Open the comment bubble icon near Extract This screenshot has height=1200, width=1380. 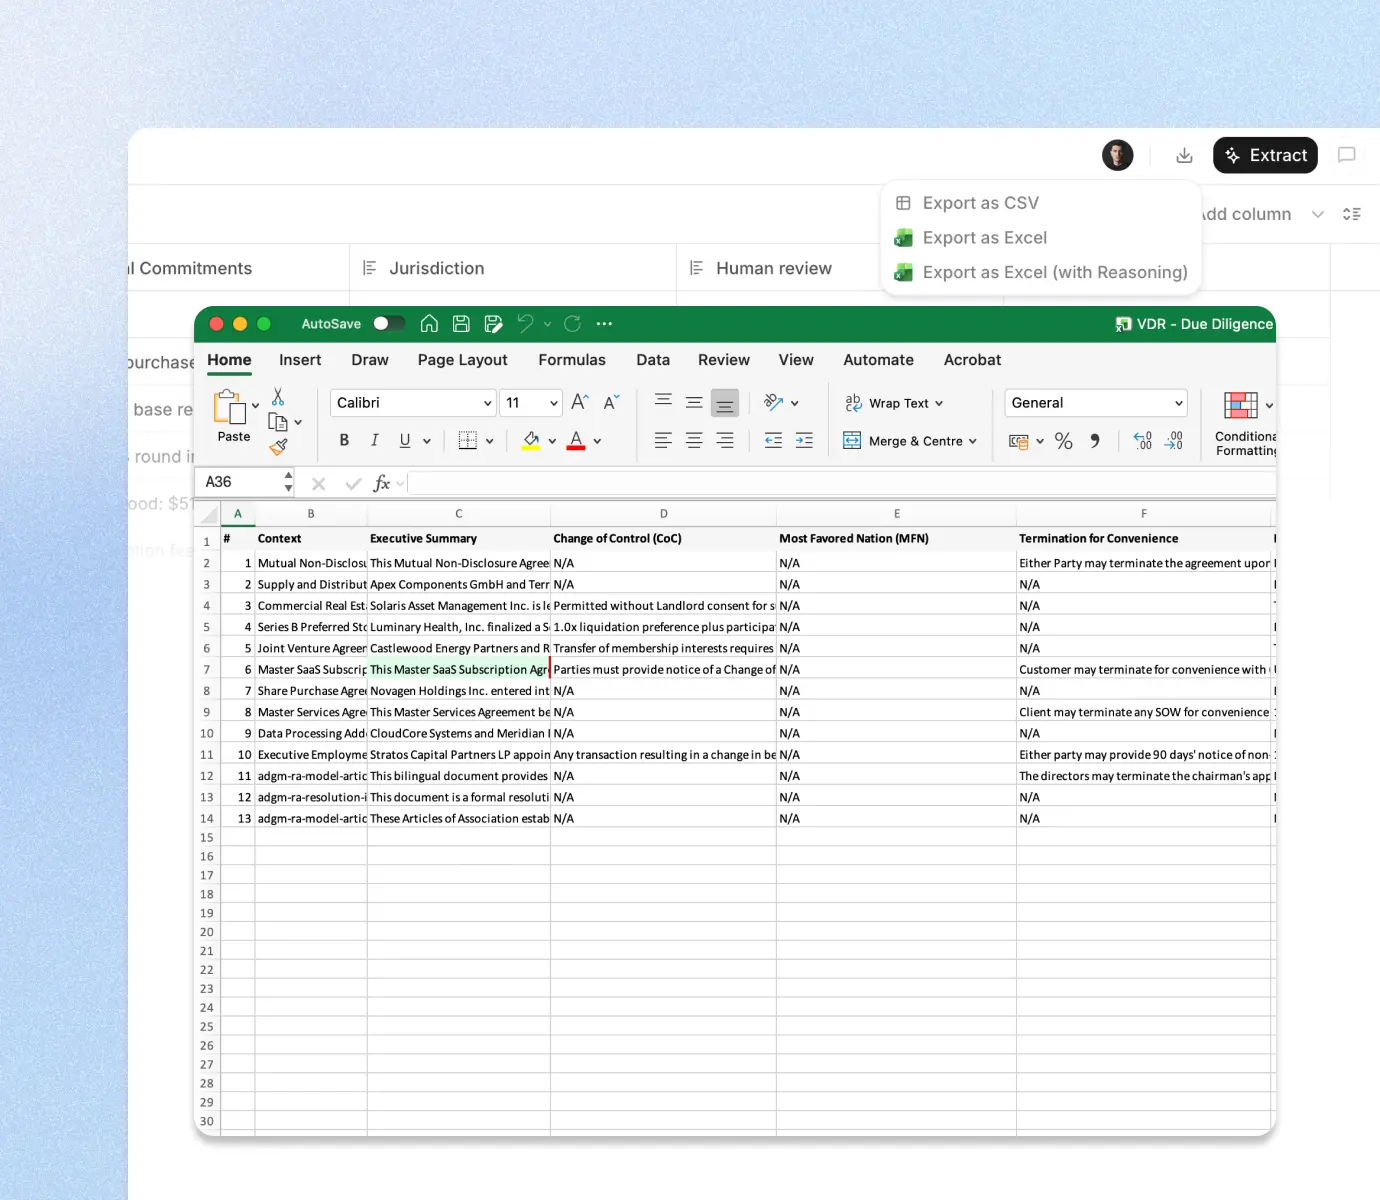point(1347,155)
